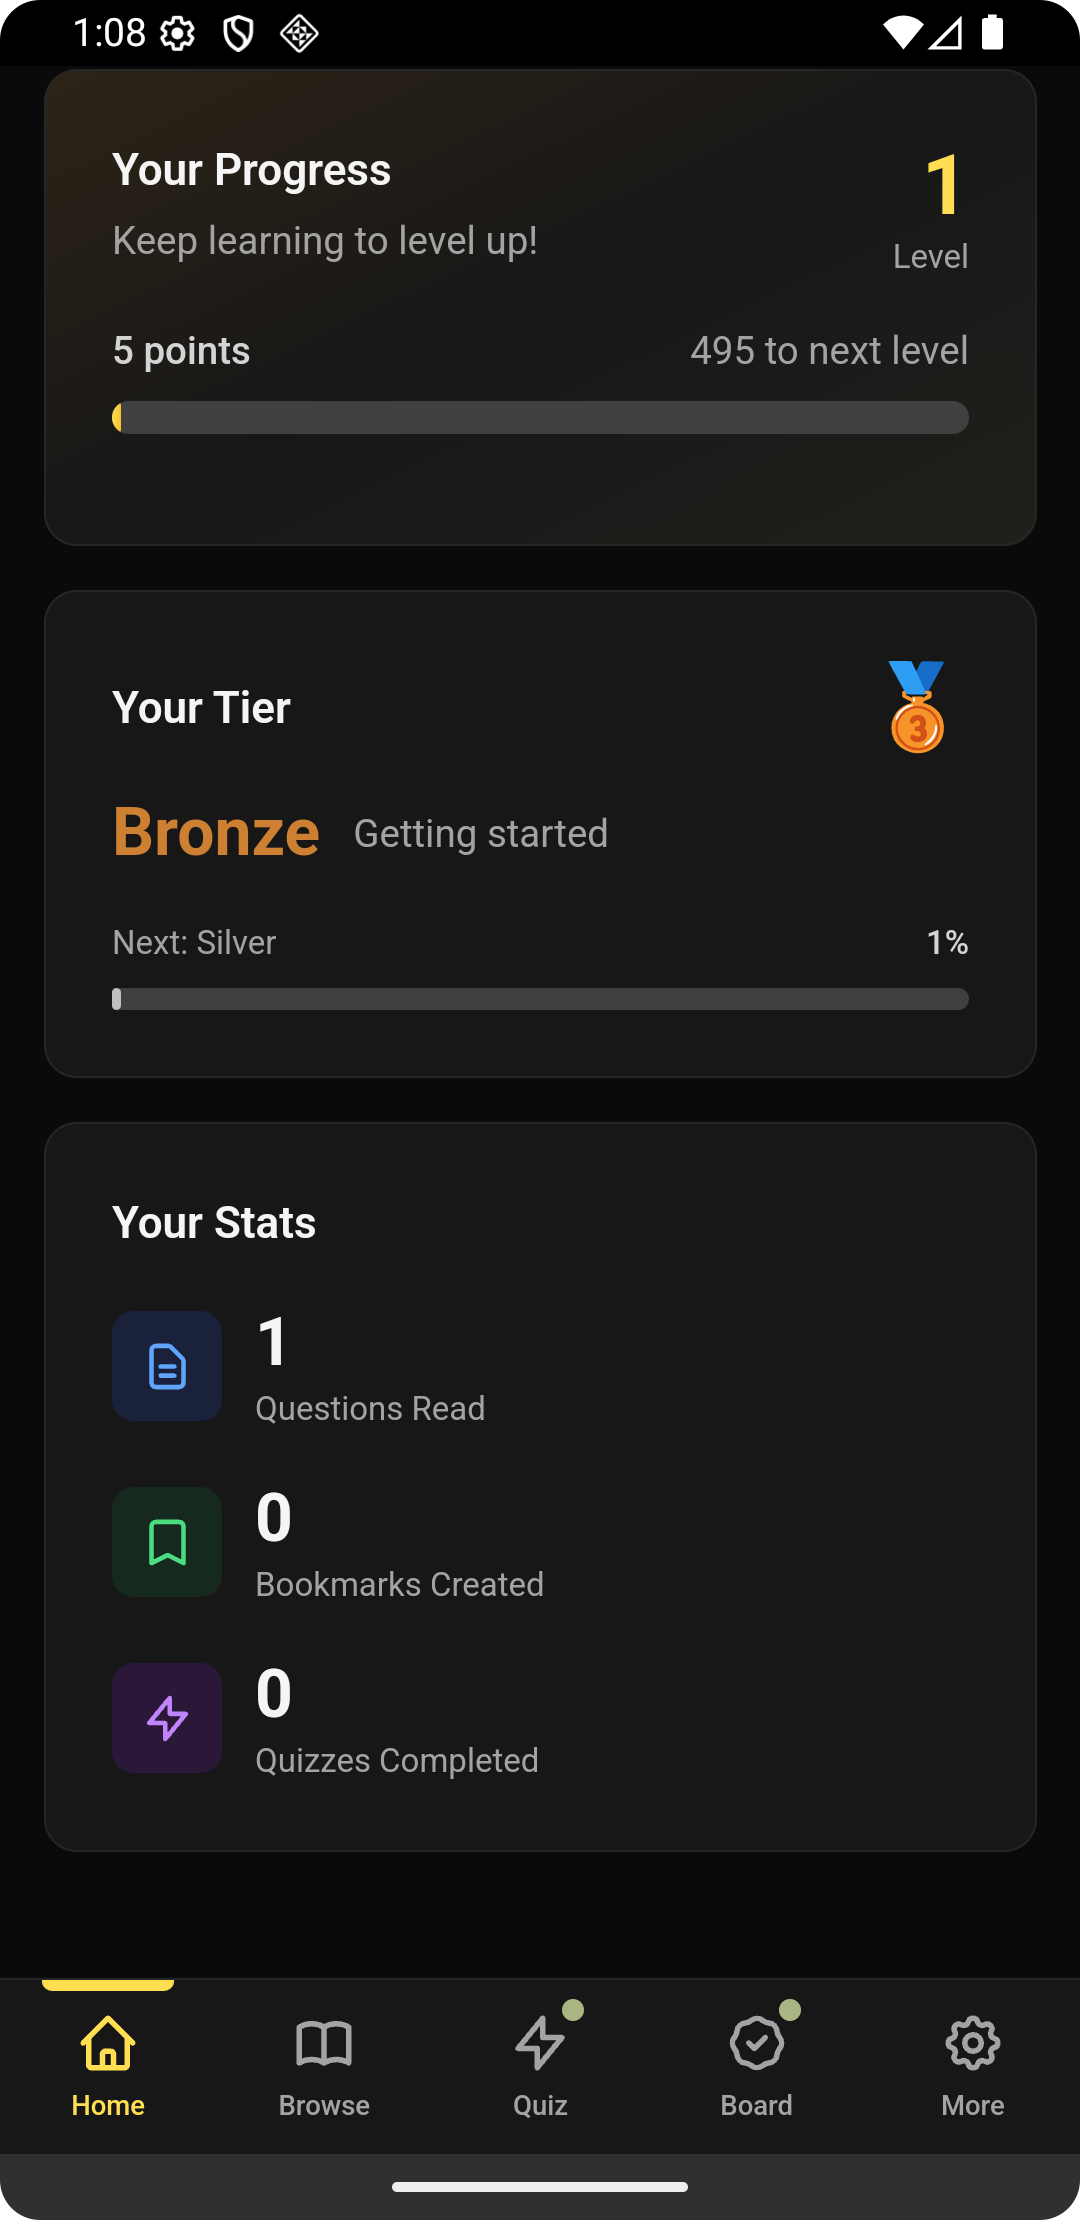
Task: Tap the battery status icon
Action: 992,33
